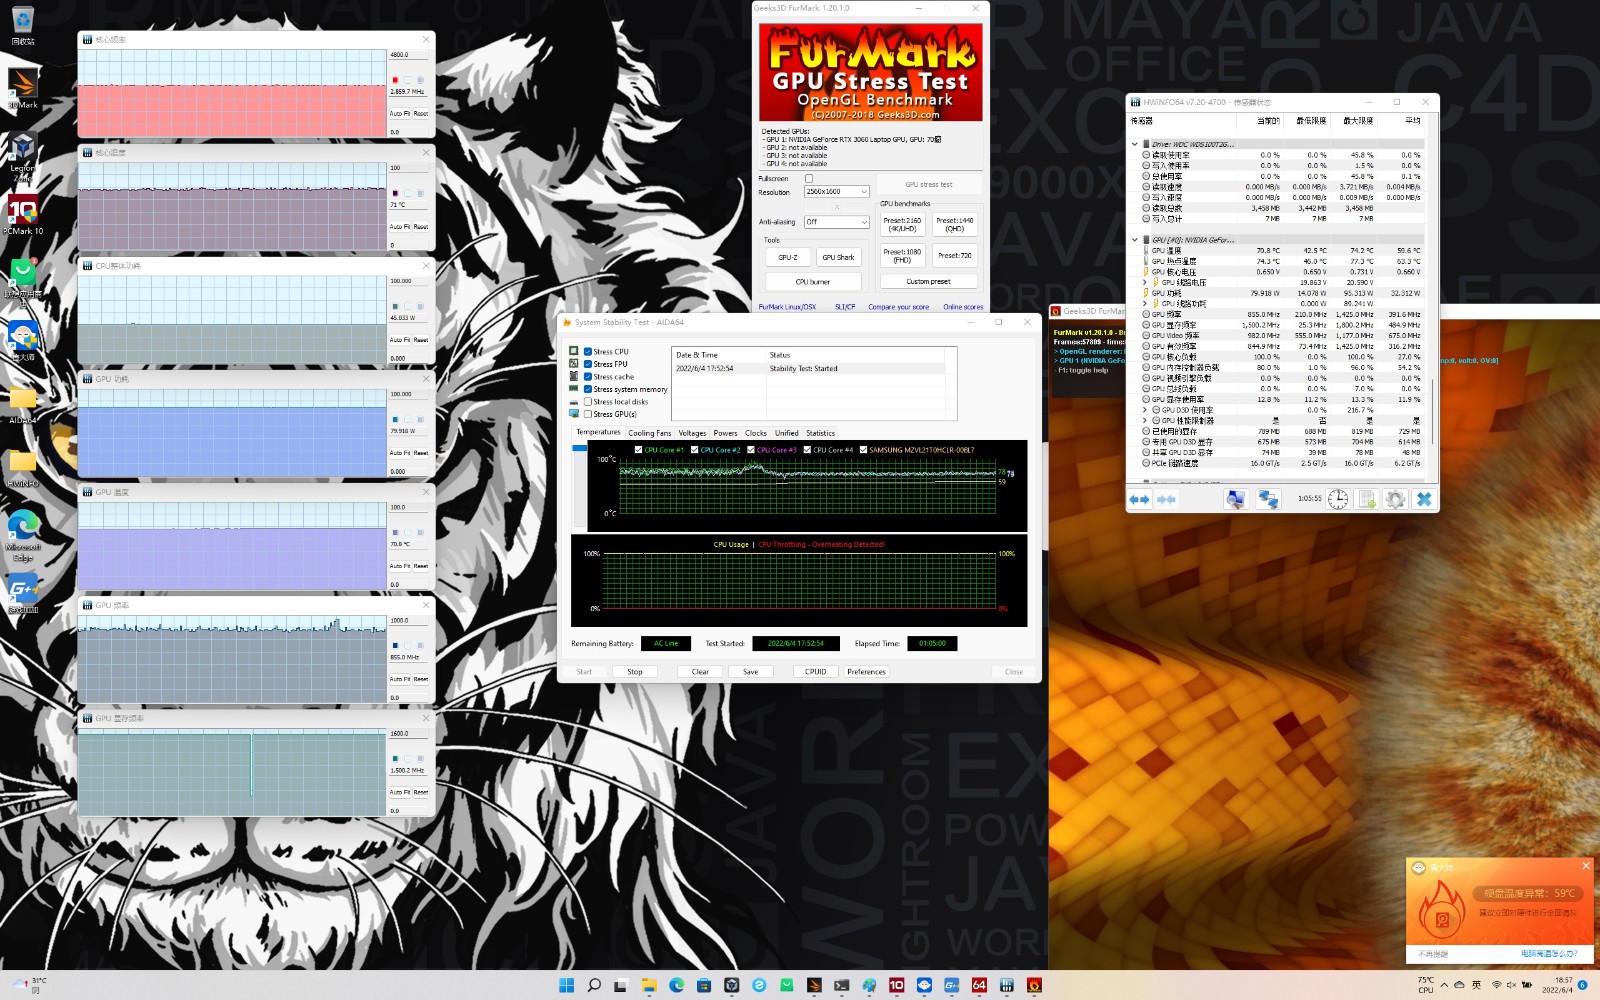Viewport: 1600px width, 1000px height.
Task: Toggle Stress system memory checkbox
Action: point(588,389)
